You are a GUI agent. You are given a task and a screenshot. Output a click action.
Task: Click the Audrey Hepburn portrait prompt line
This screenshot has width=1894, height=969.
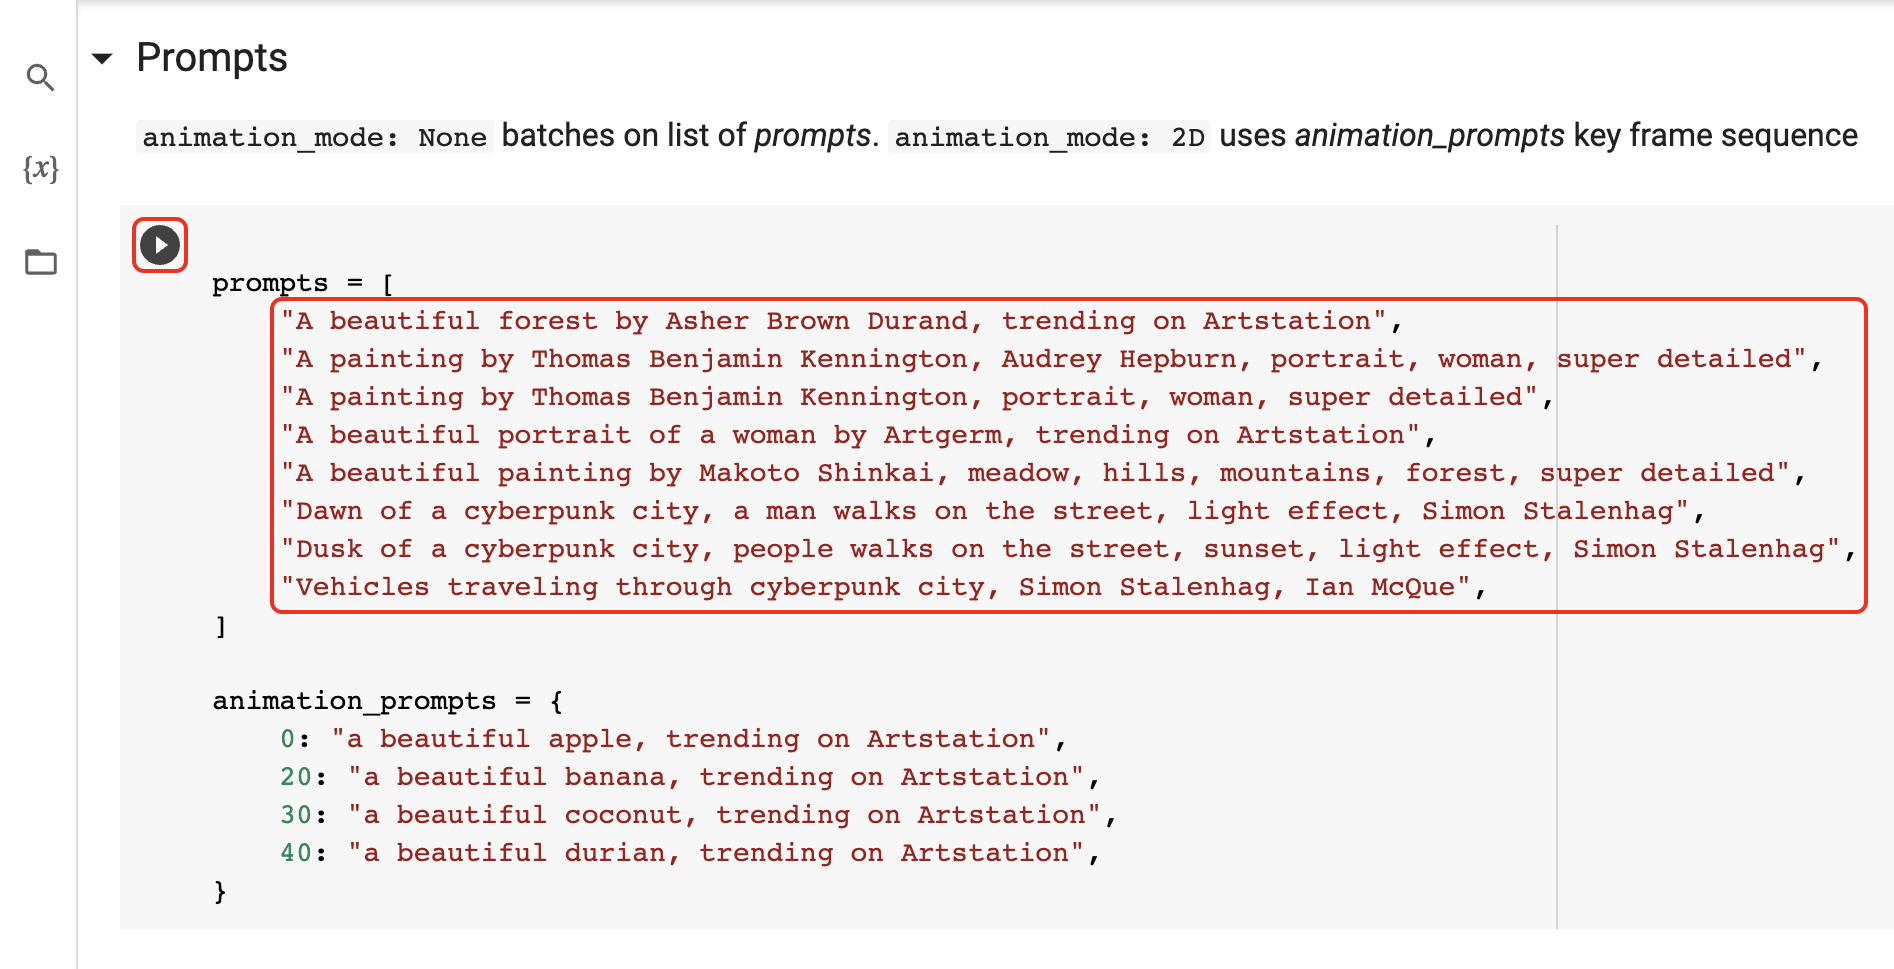[x=1052, y=359]
